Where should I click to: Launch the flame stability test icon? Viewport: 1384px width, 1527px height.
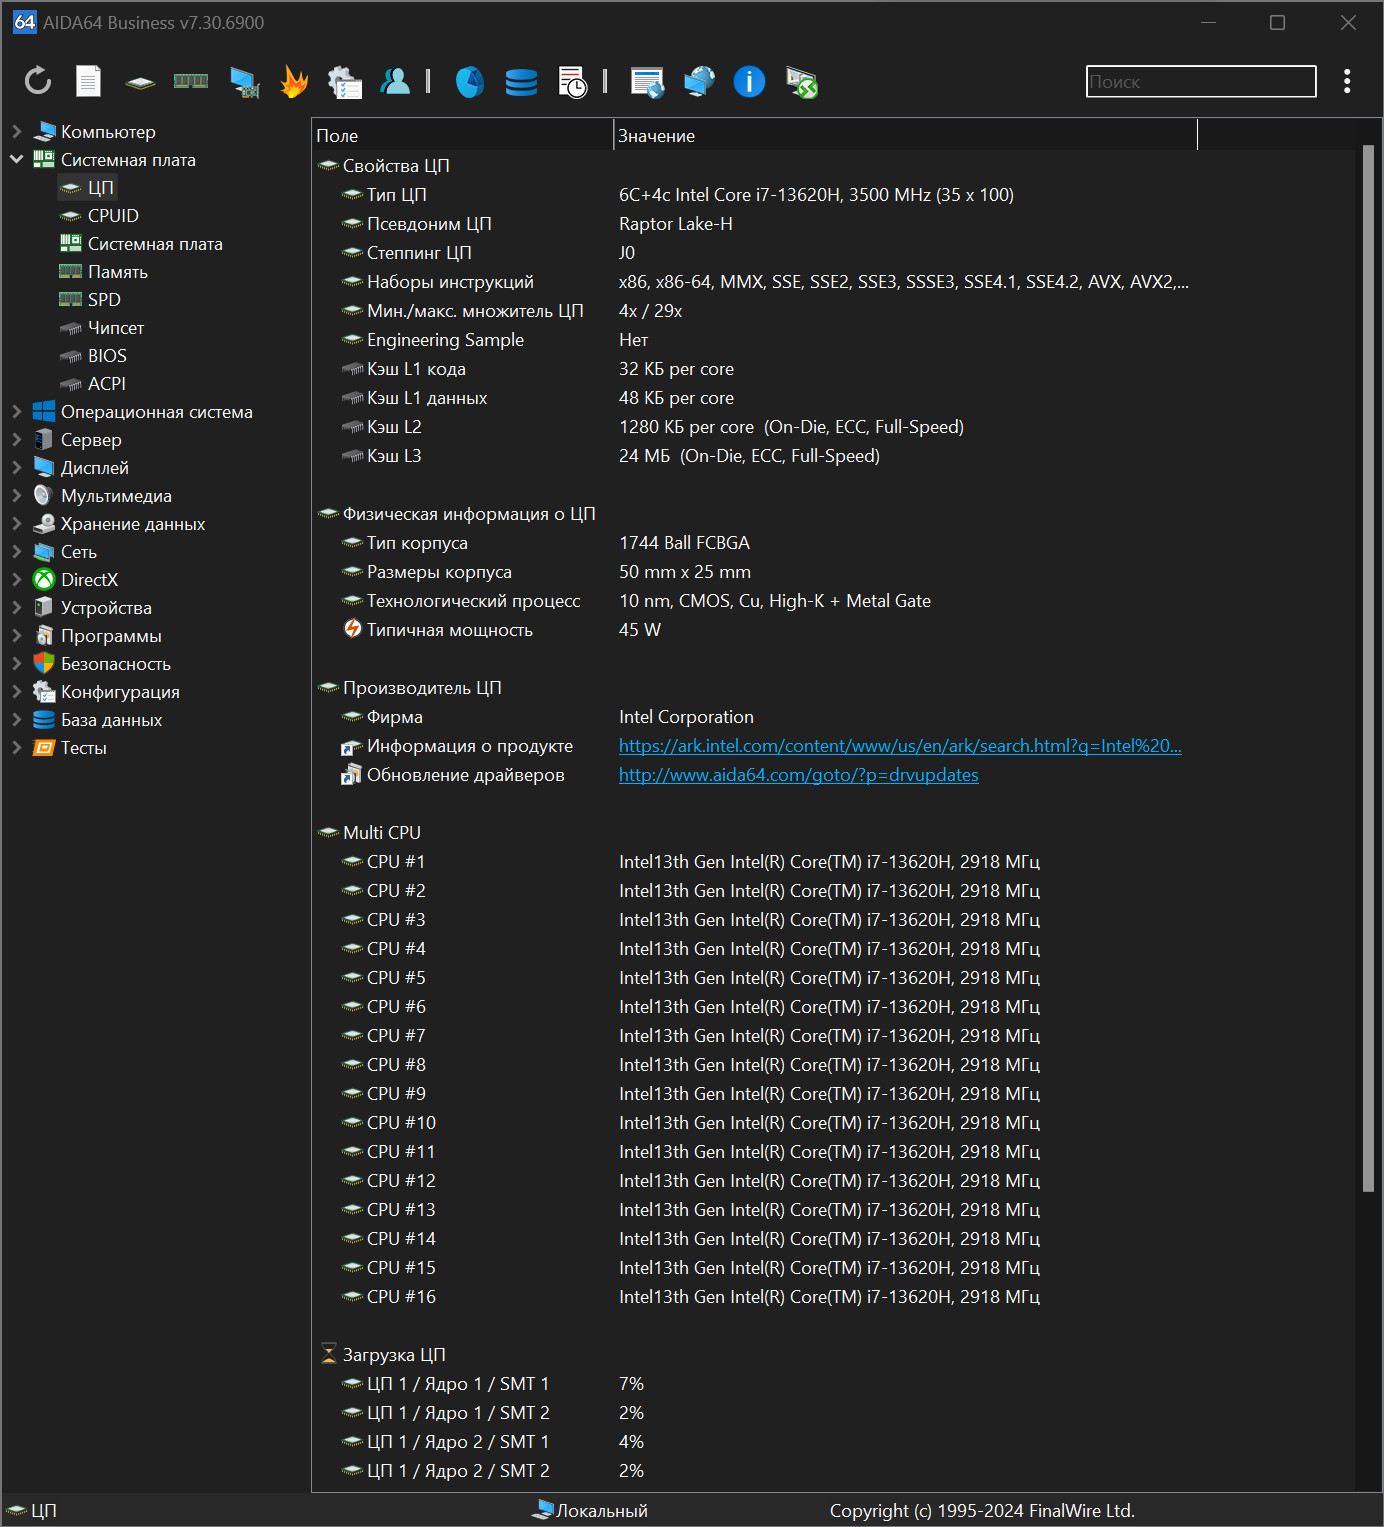pos(294,81)
